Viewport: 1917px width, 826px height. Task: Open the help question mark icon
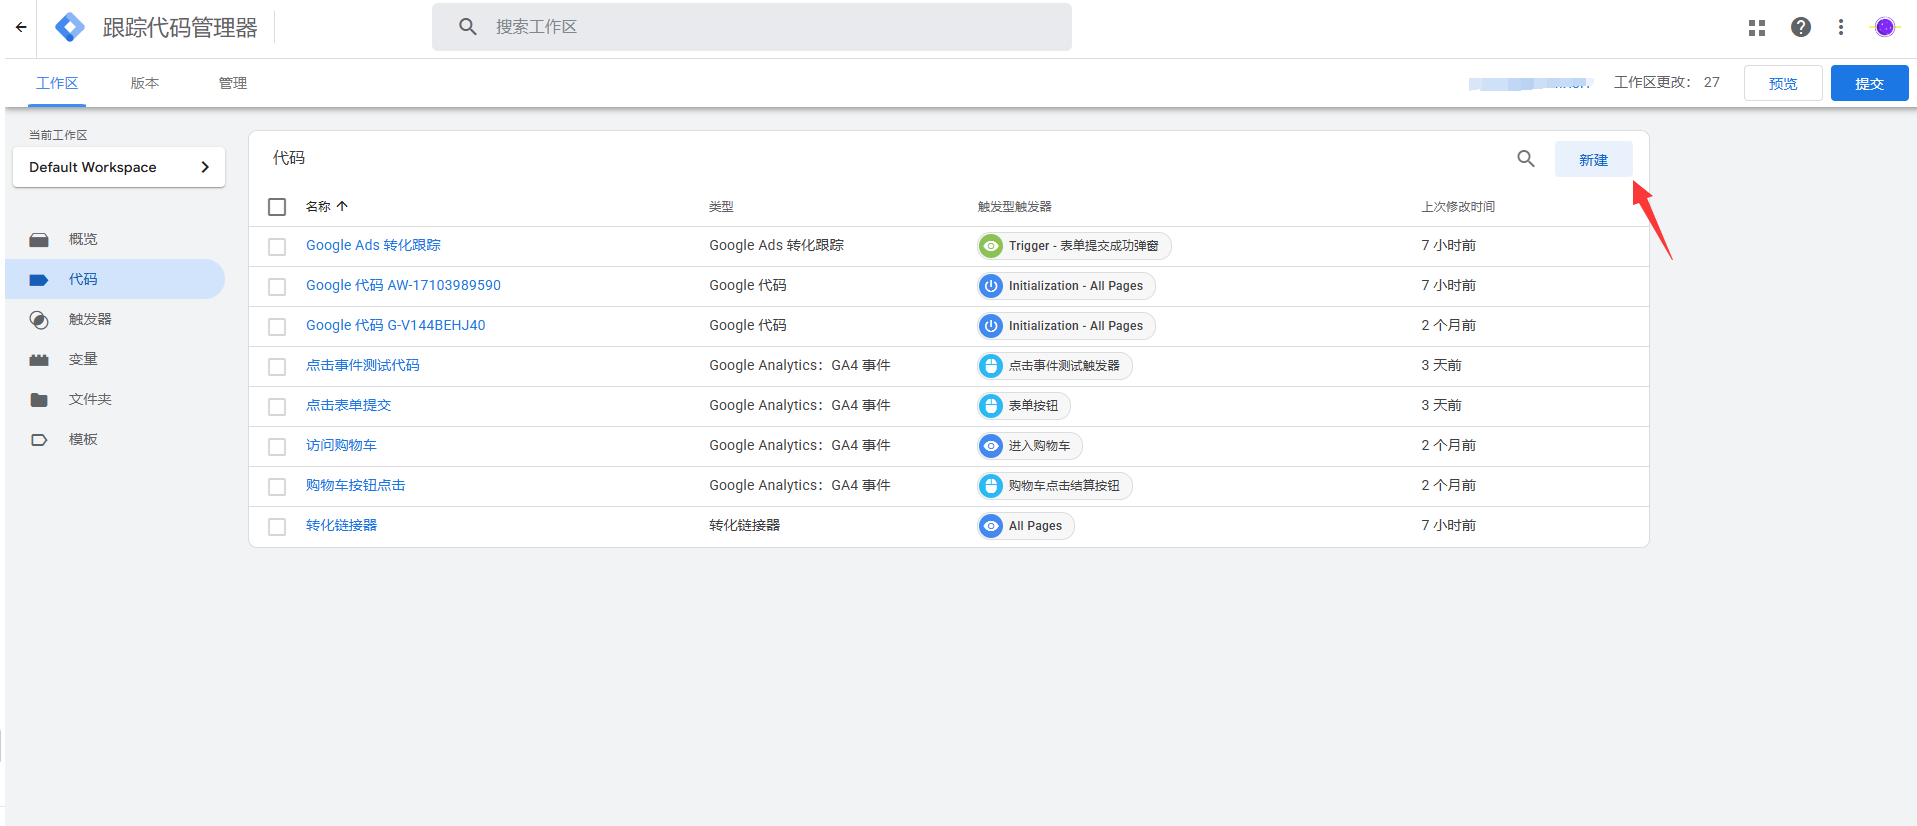pyautogui.click(x=1800, y=28)
